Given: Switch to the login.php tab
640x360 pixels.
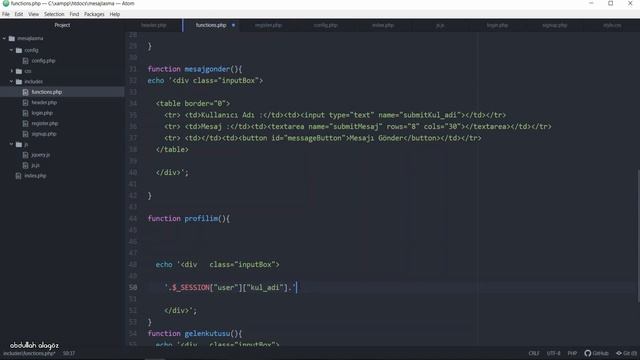Looking at the screenshot, I should 497,25.
